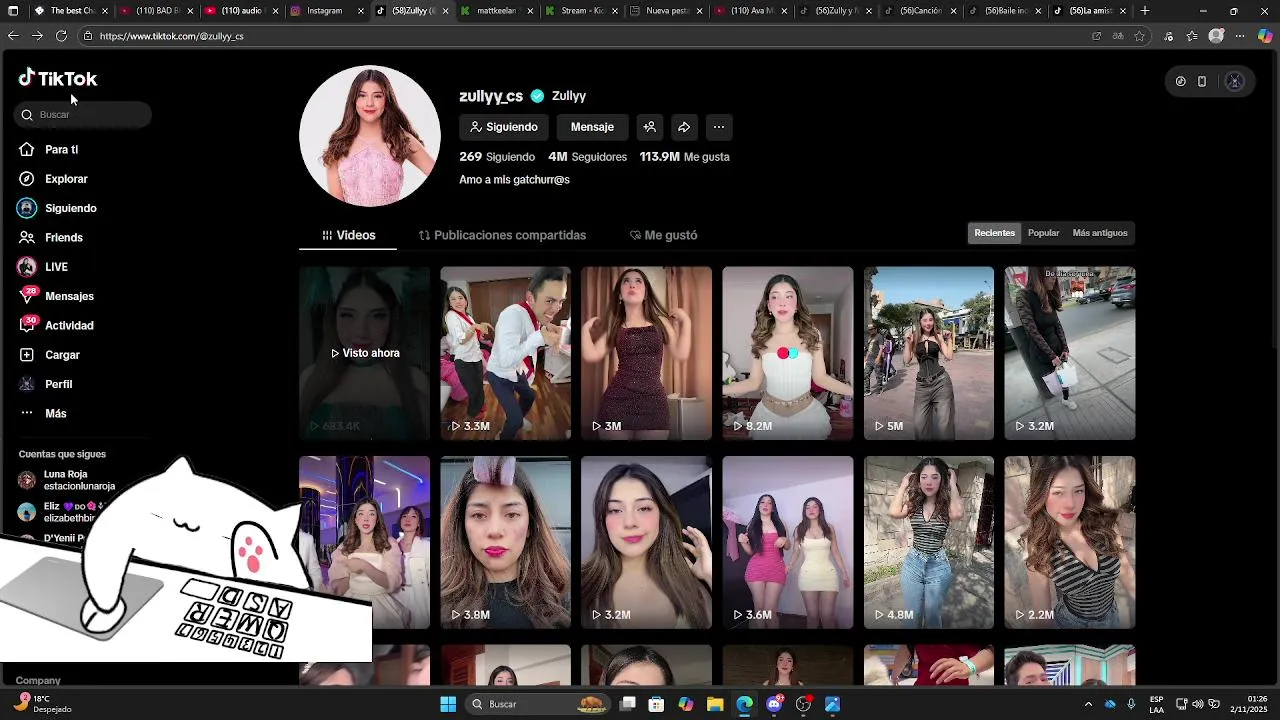Switch to The best Ch browser tab
This screenshot has width=1280, height=720.
pyautogui.click(x=70, y=11)
